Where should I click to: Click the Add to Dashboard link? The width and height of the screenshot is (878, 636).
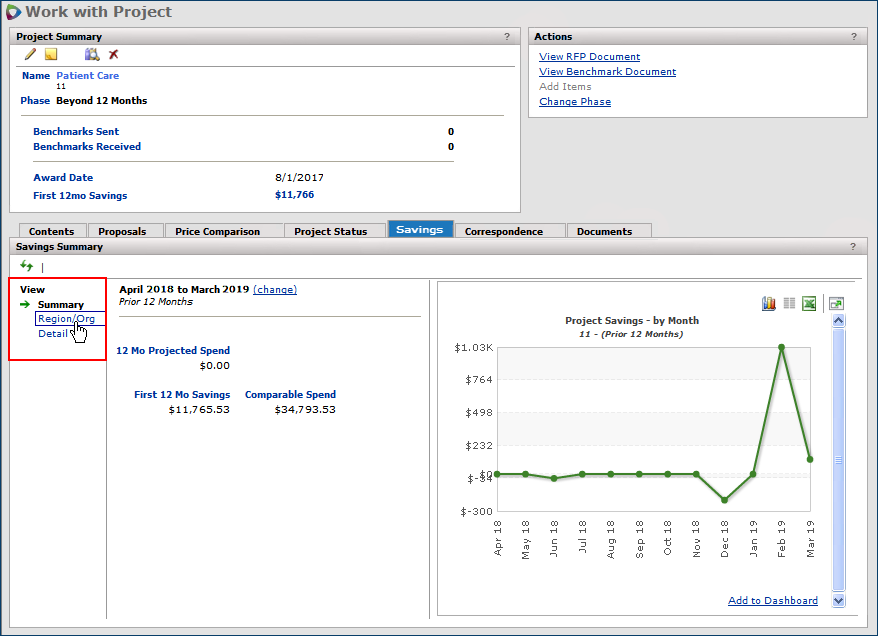tap(772, 601)
